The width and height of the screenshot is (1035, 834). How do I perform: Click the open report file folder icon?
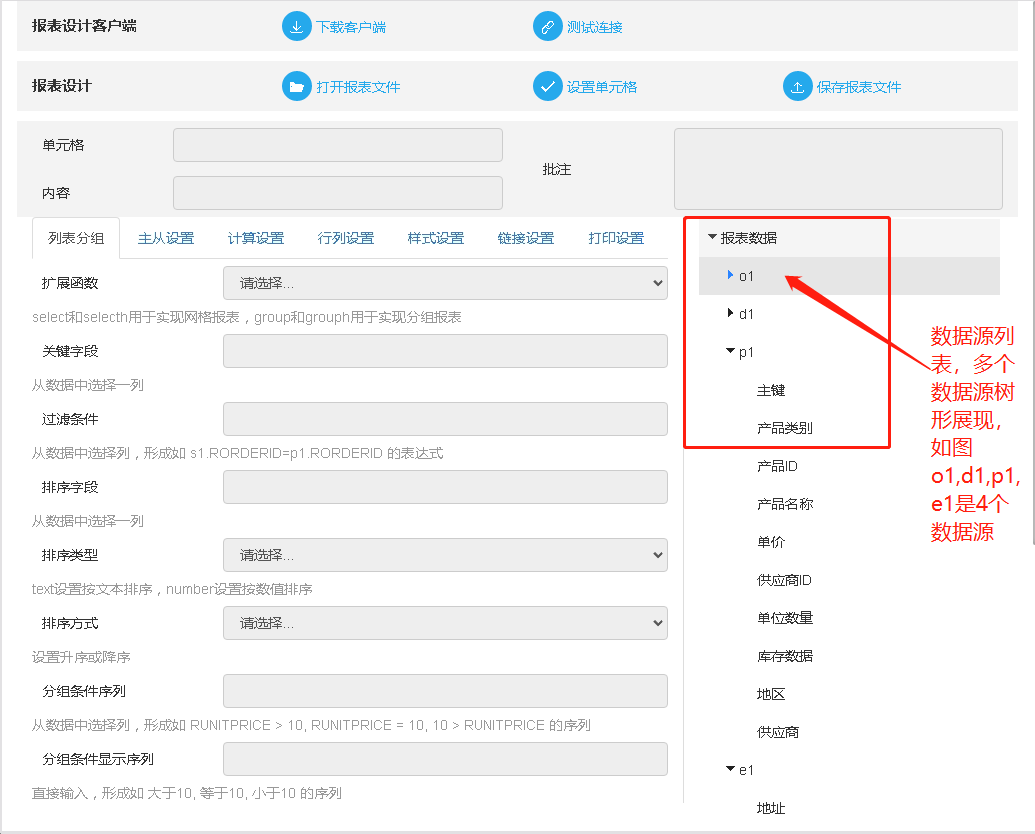(x=297, y=87)
